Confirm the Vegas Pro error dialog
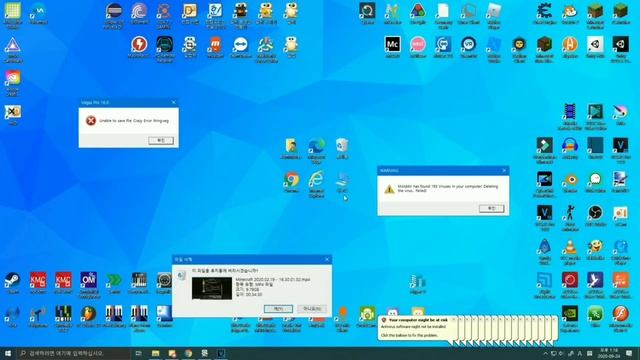This screenshot has width=640, height=360. pos(161,140)
